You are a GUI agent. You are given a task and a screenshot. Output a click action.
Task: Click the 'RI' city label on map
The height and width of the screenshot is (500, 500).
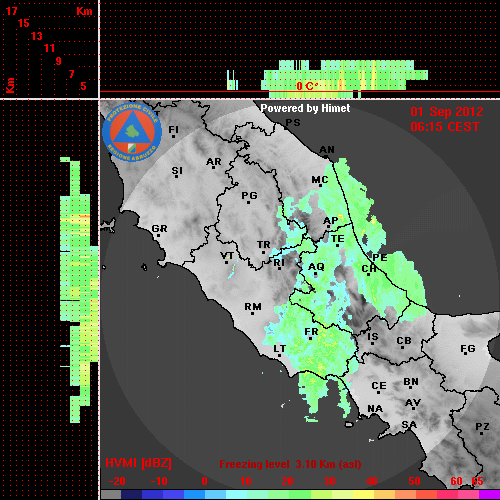279,263
